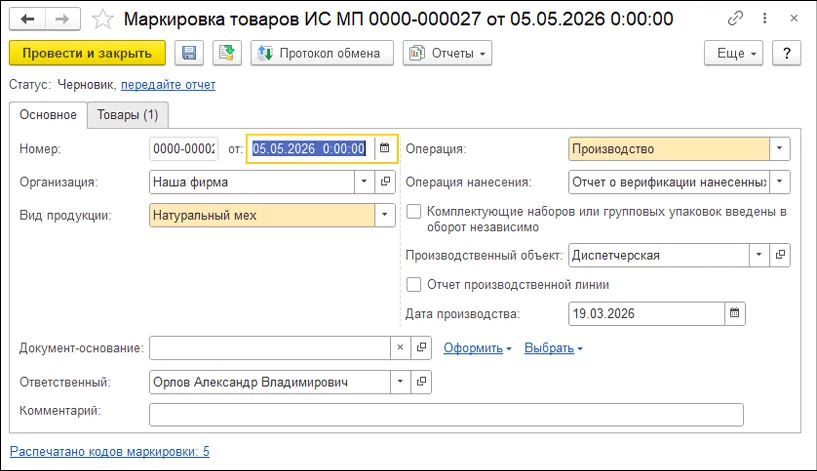Go back with the left arrow button
Image resolution: width=817 pixels, height=471 pixels.
click(x=27, y=19)
